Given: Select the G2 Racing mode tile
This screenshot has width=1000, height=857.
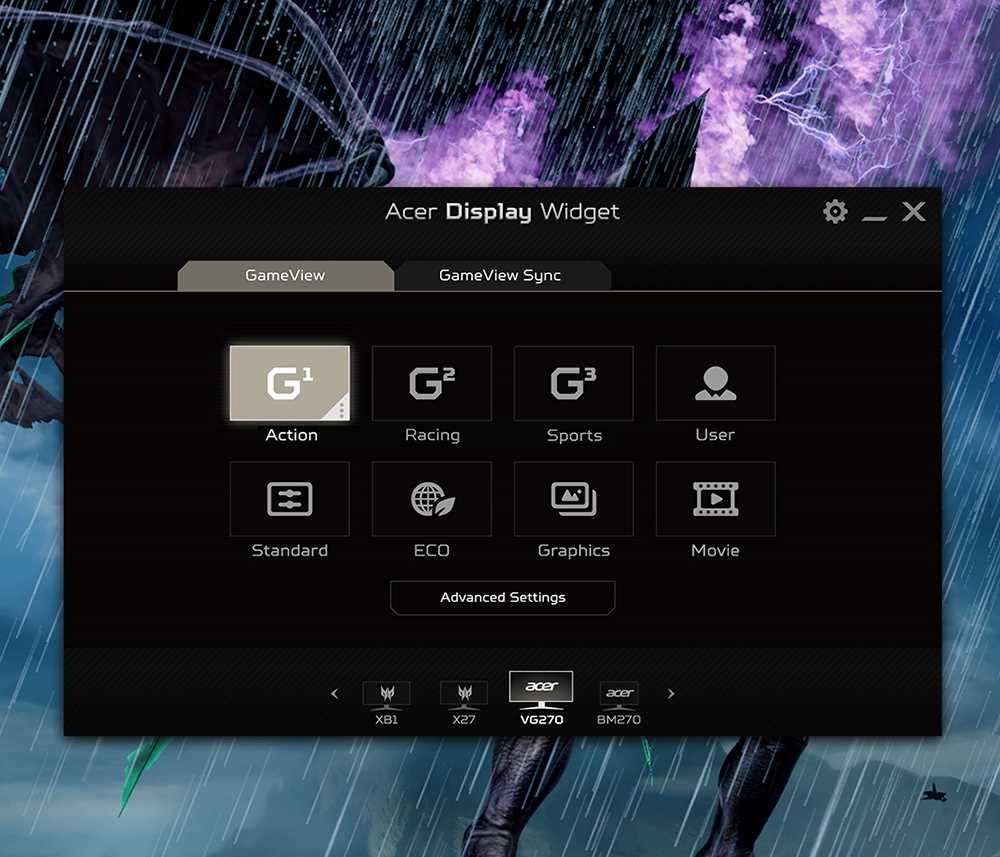Looking at the screenshot, I should [432, 383].
